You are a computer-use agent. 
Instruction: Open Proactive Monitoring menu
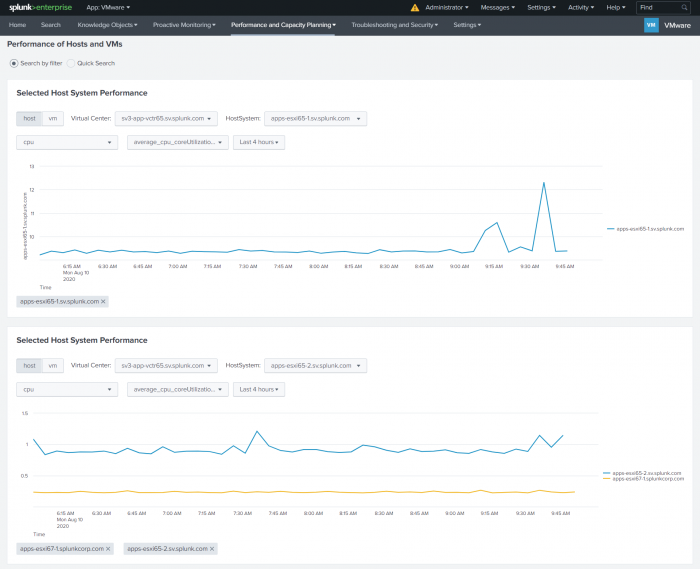coord(184,25)
